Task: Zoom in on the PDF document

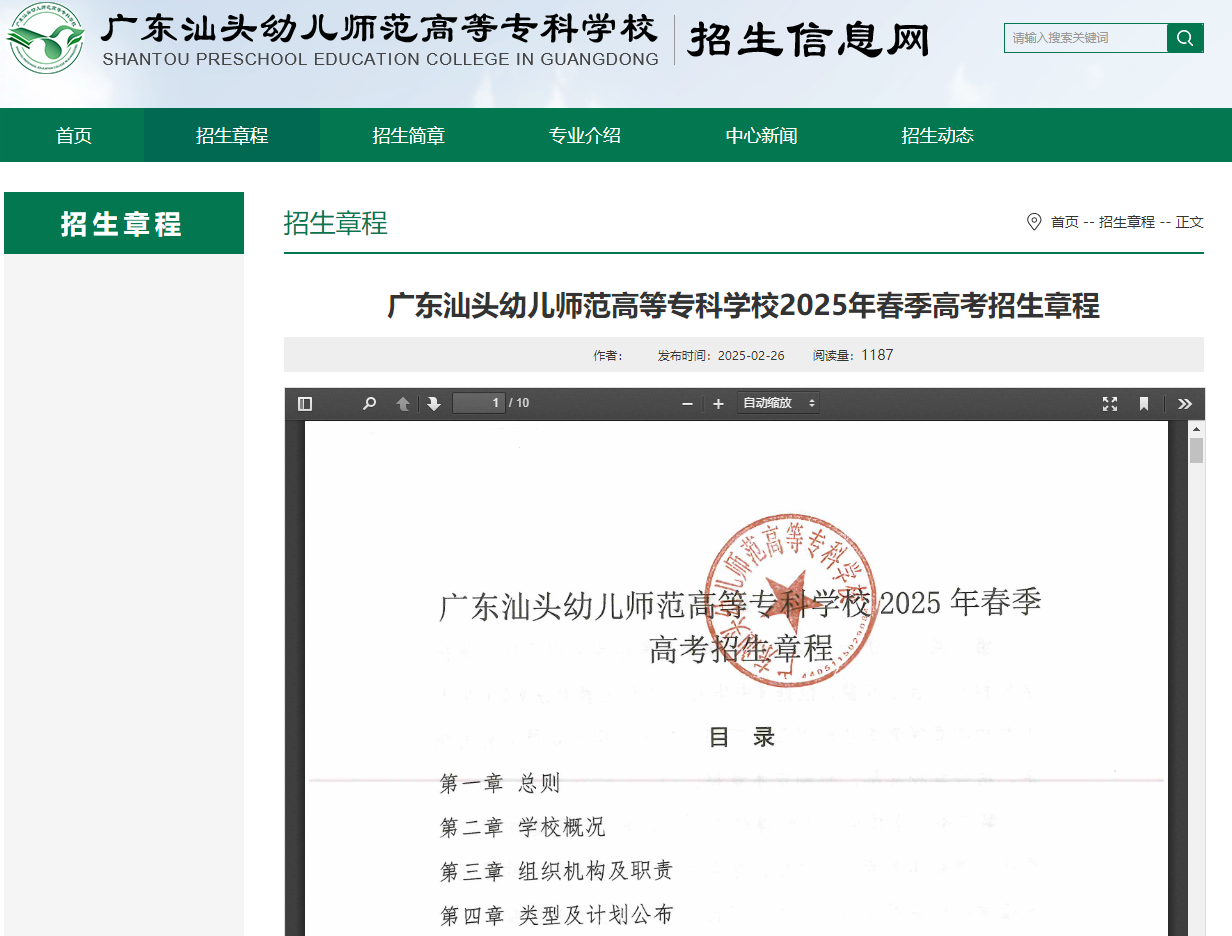Action: [718, 403]
